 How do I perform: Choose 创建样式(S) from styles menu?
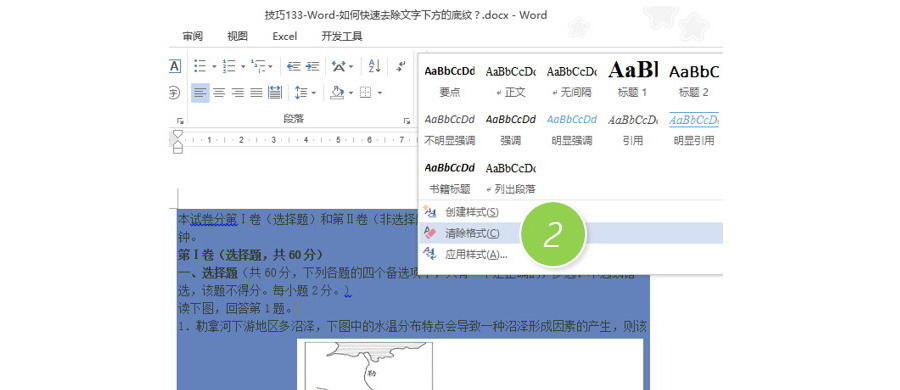pyautogui.click(x=571, y=212)
